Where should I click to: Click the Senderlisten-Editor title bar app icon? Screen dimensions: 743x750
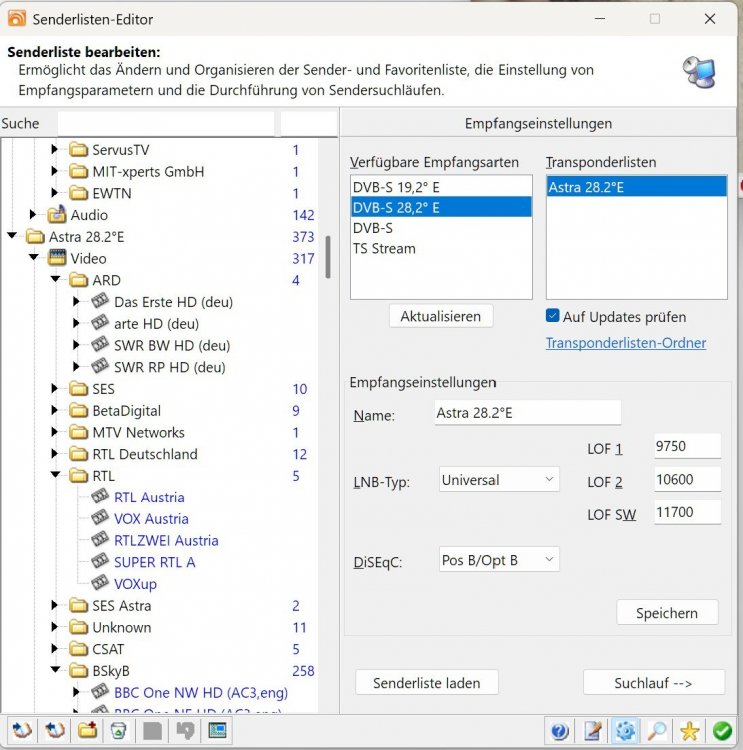17,18
